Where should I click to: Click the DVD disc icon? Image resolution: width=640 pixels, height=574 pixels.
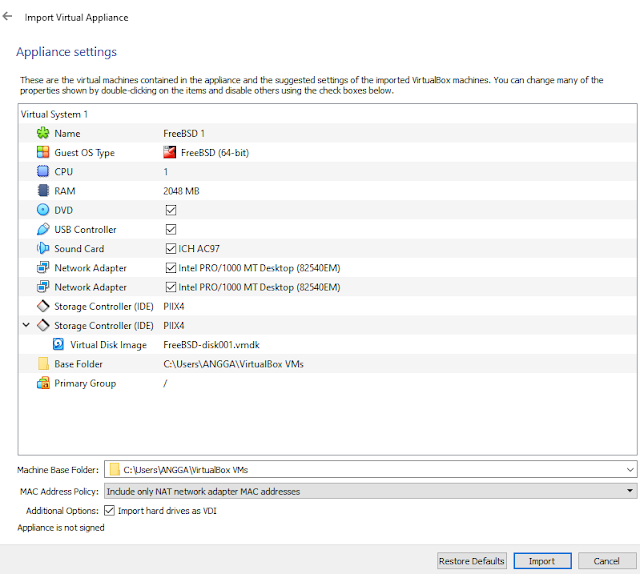click(43, 210)
